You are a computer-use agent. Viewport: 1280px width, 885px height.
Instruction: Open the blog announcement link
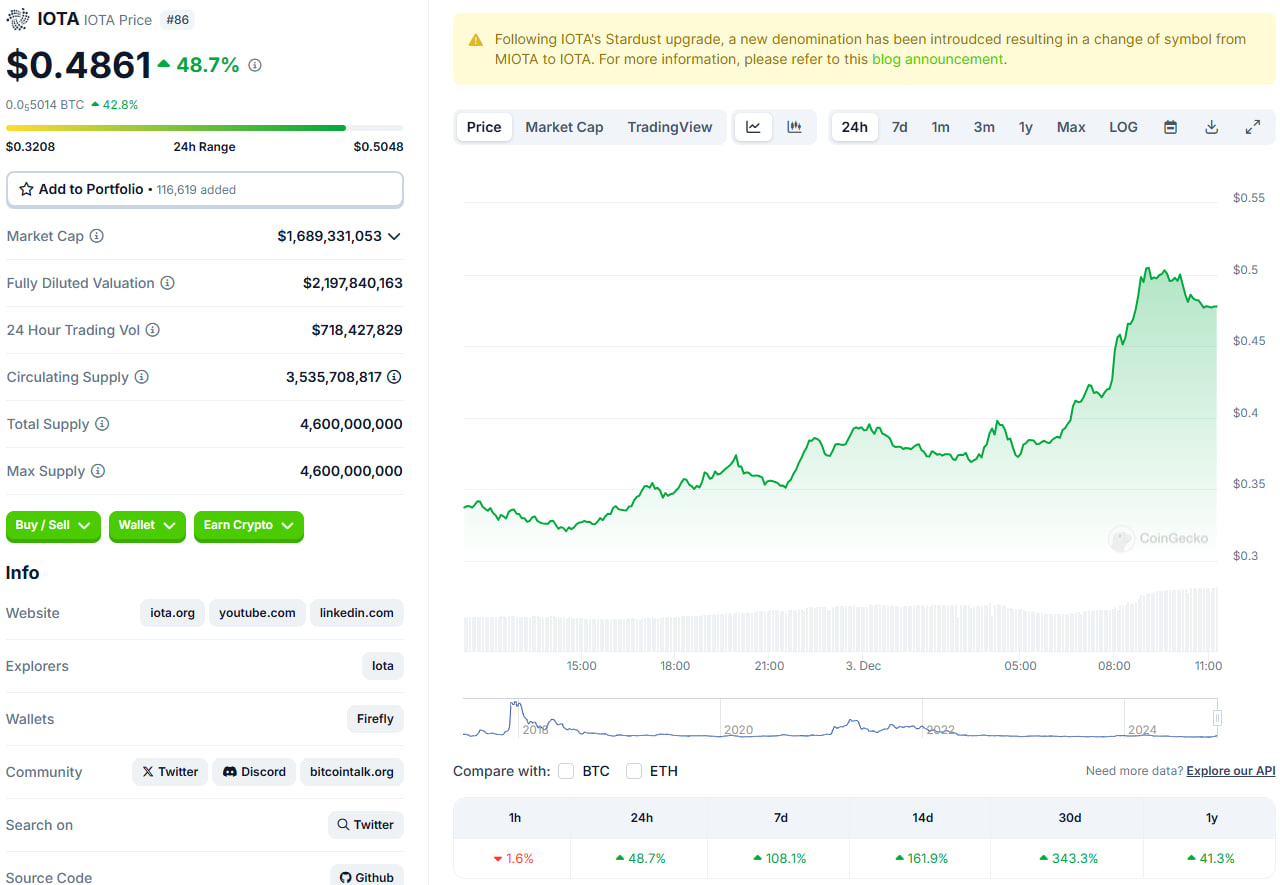pyautogui.click(x=937, y=59)
